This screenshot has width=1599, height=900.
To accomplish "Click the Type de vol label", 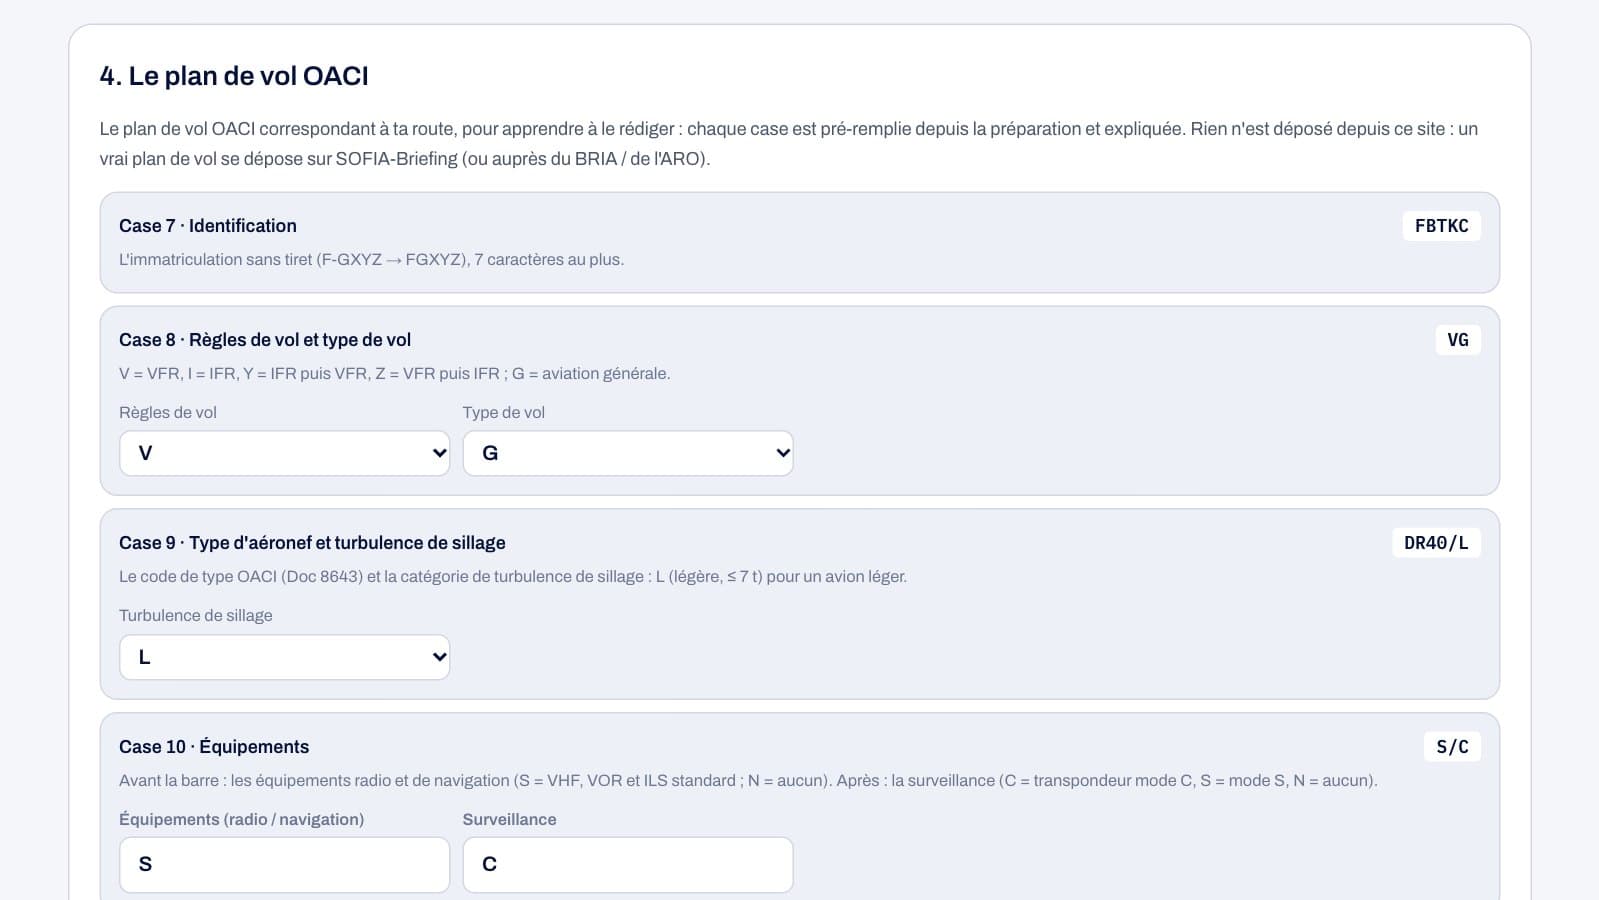I will click(504, 413).
